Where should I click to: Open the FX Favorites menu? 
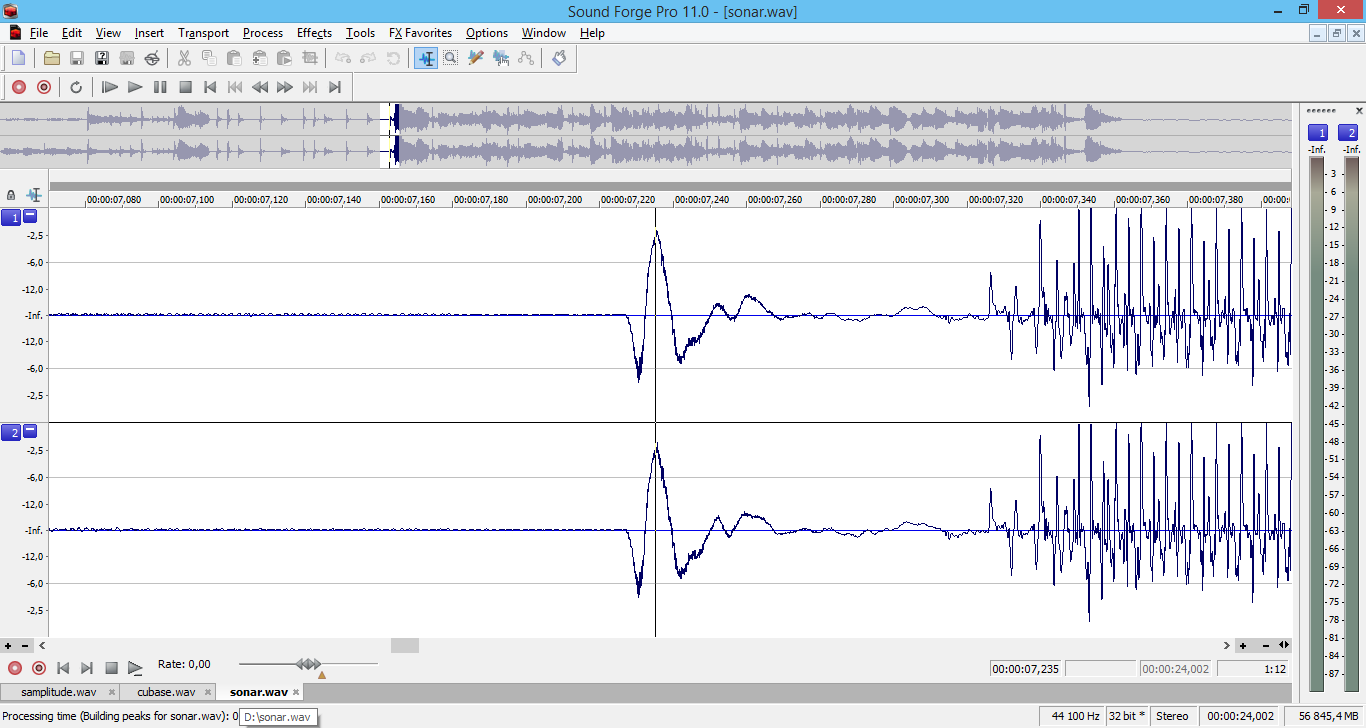420,33
